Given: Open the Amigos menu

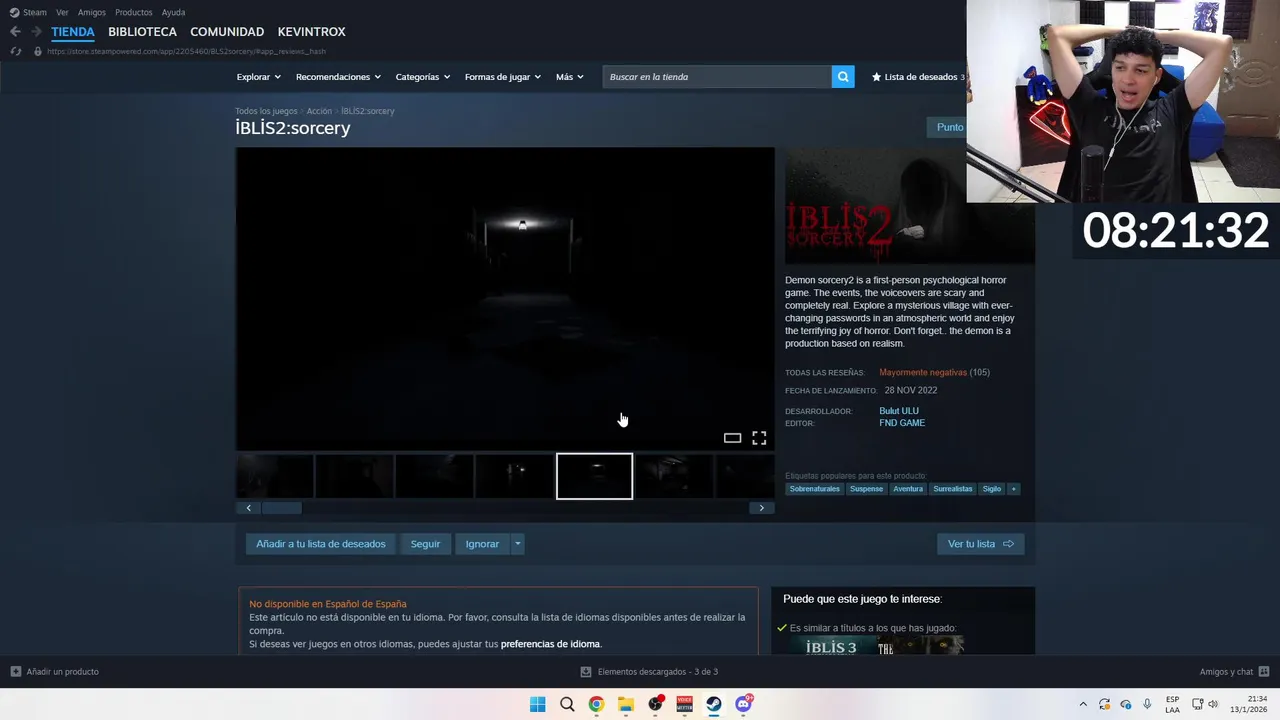Looking at the screenshot, I should click(92, 12).
